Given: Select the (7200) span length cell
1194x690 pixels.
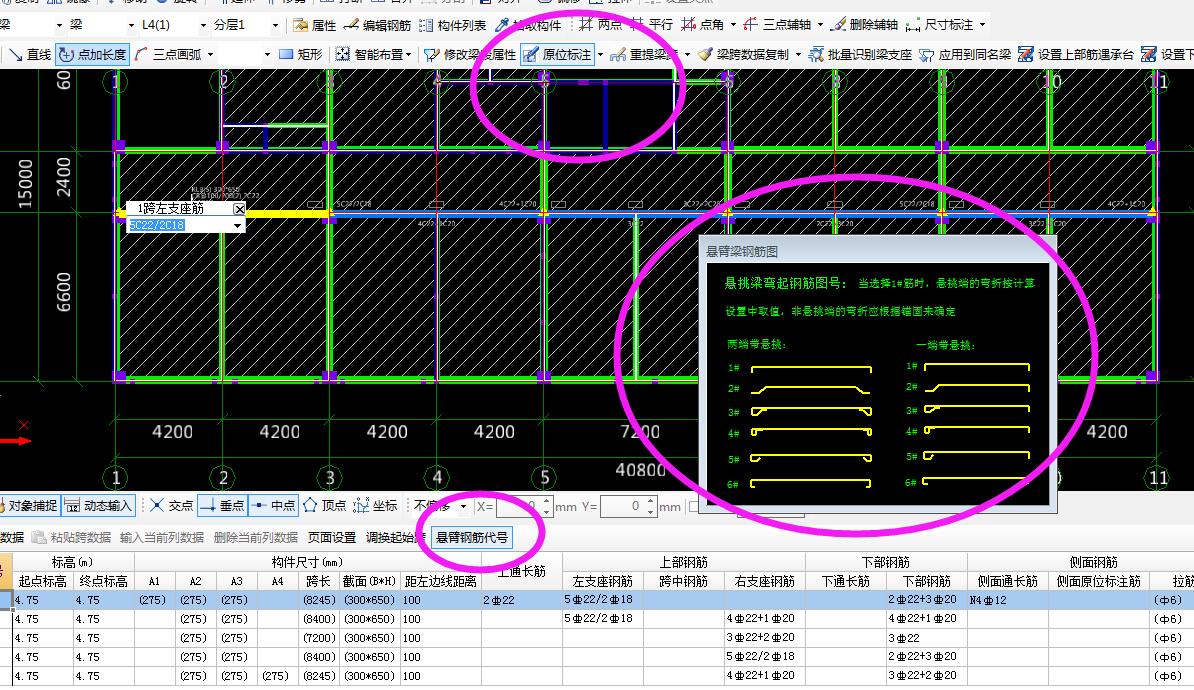Looking at the screenshot, I should (319, 638).
